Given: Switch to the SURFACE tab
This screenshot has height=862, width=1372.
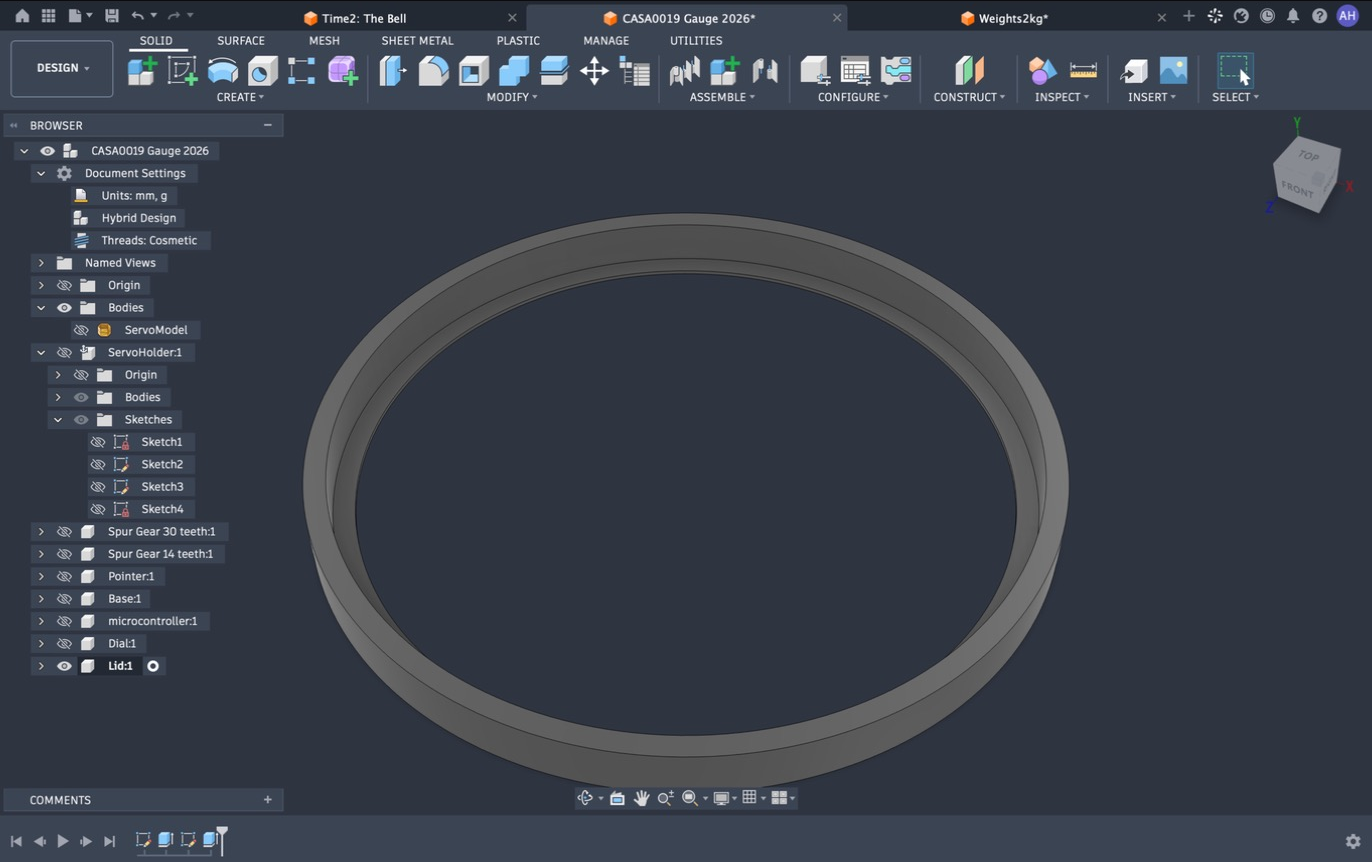Looking at the screenshot, I should 241,41.
